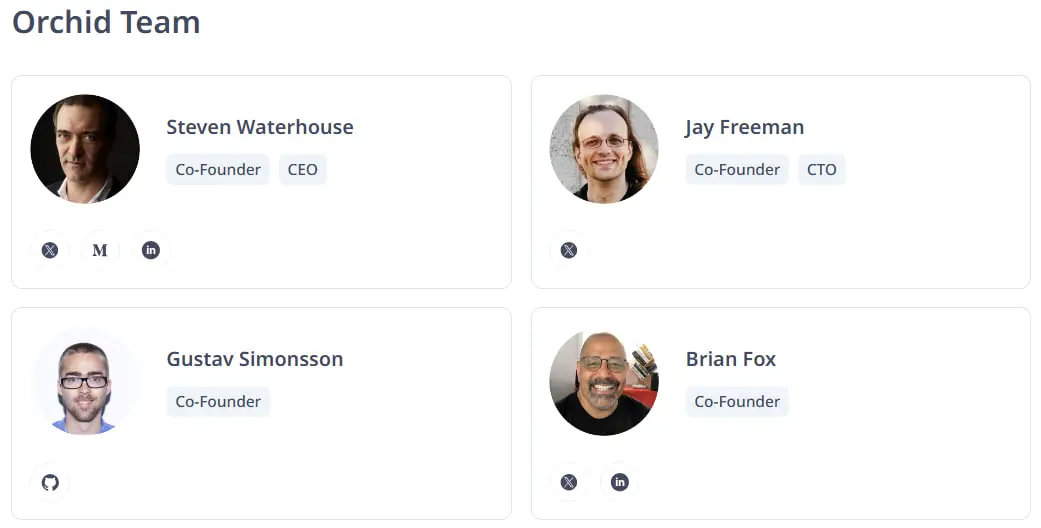Open Gustav Simonsson's GitHub icon
Image resolution: width=1041 pixels, height=528 pixels.
[50, 482]
